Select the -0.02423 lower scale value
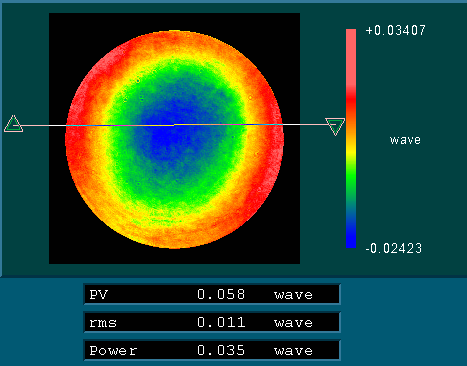The width and height of the screenshot is (467, 366). (394, 248)
